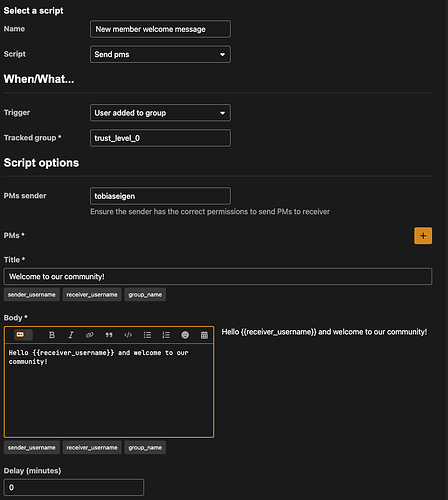
Task: Insert receiver_username placeholder below Body editor
Action: coord(92,448)
